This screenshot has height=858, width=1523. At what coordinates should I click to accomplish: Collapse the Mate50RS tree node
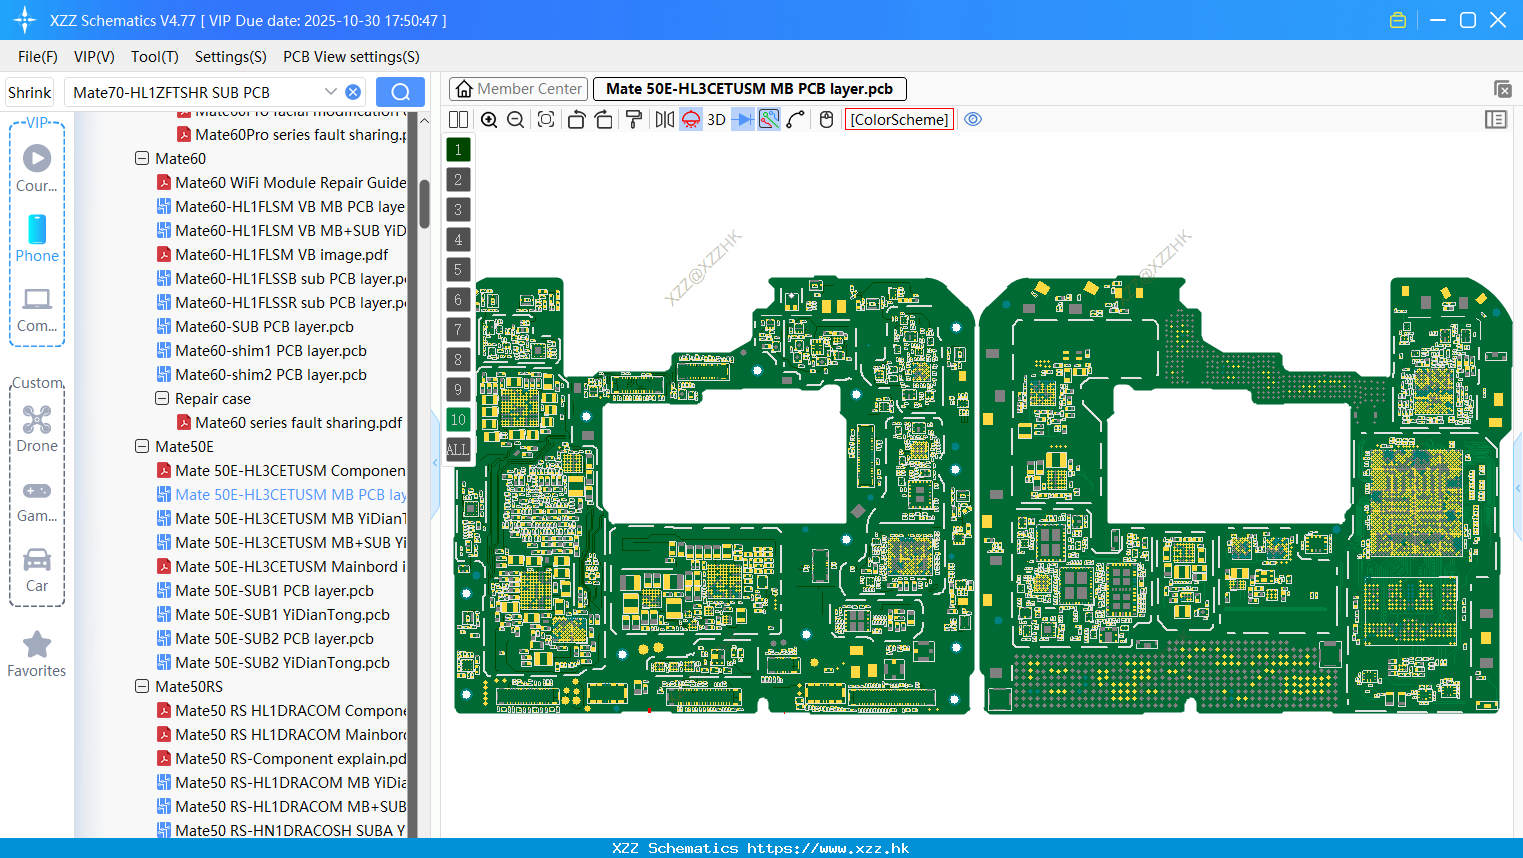pos(142,686)
